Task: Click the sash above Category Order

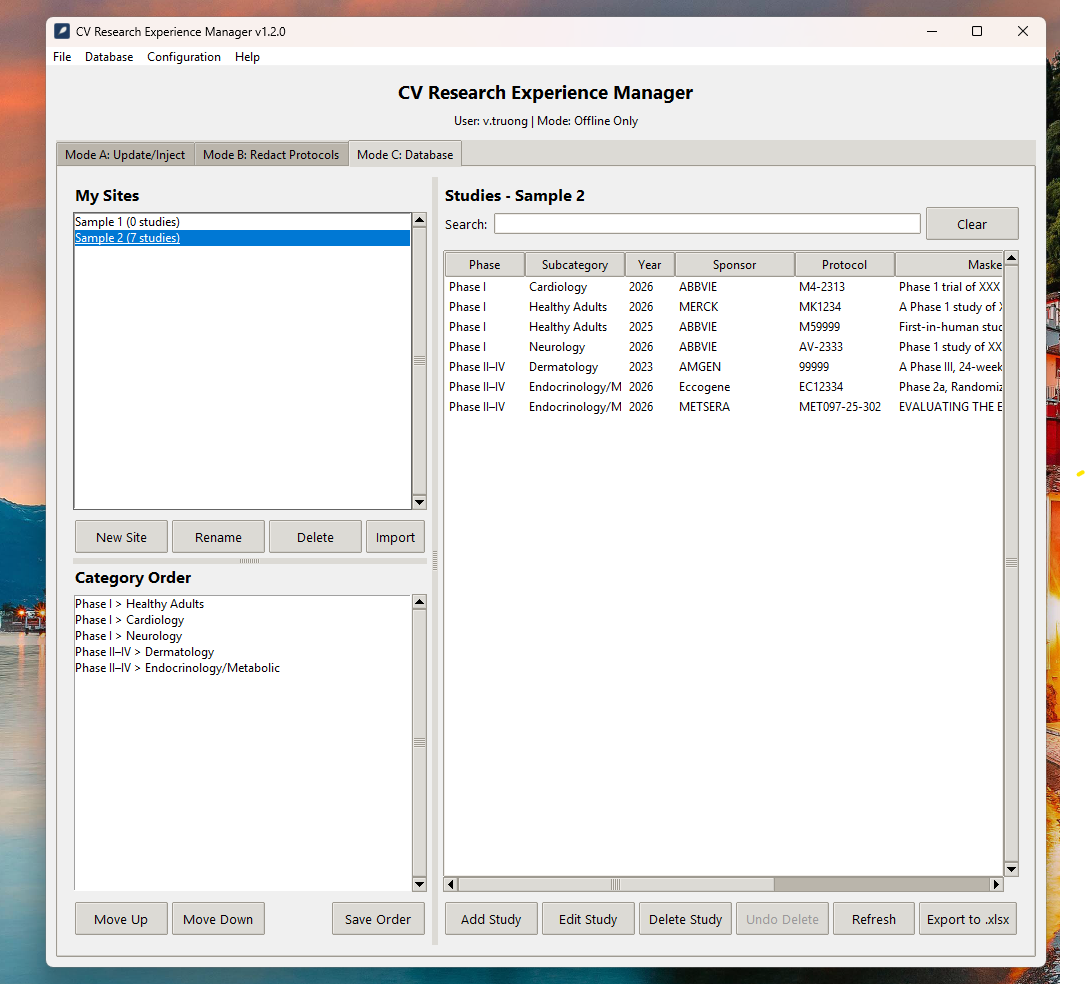Action: (x=249, y=561)
